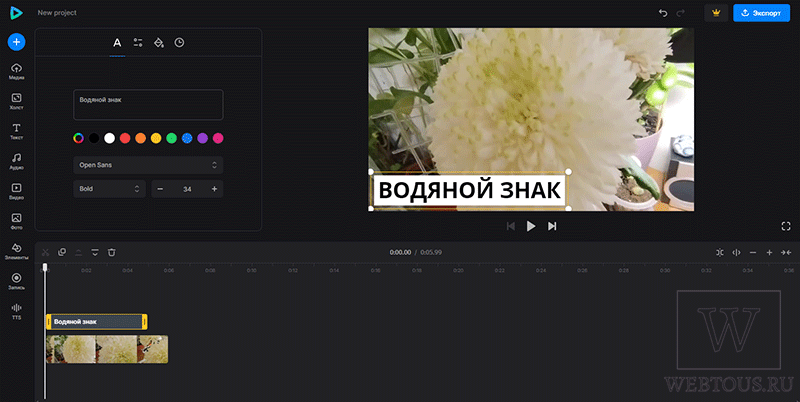Increase font size with plus button
Viewport: 800px width, 402px height.
coord(214,189)
